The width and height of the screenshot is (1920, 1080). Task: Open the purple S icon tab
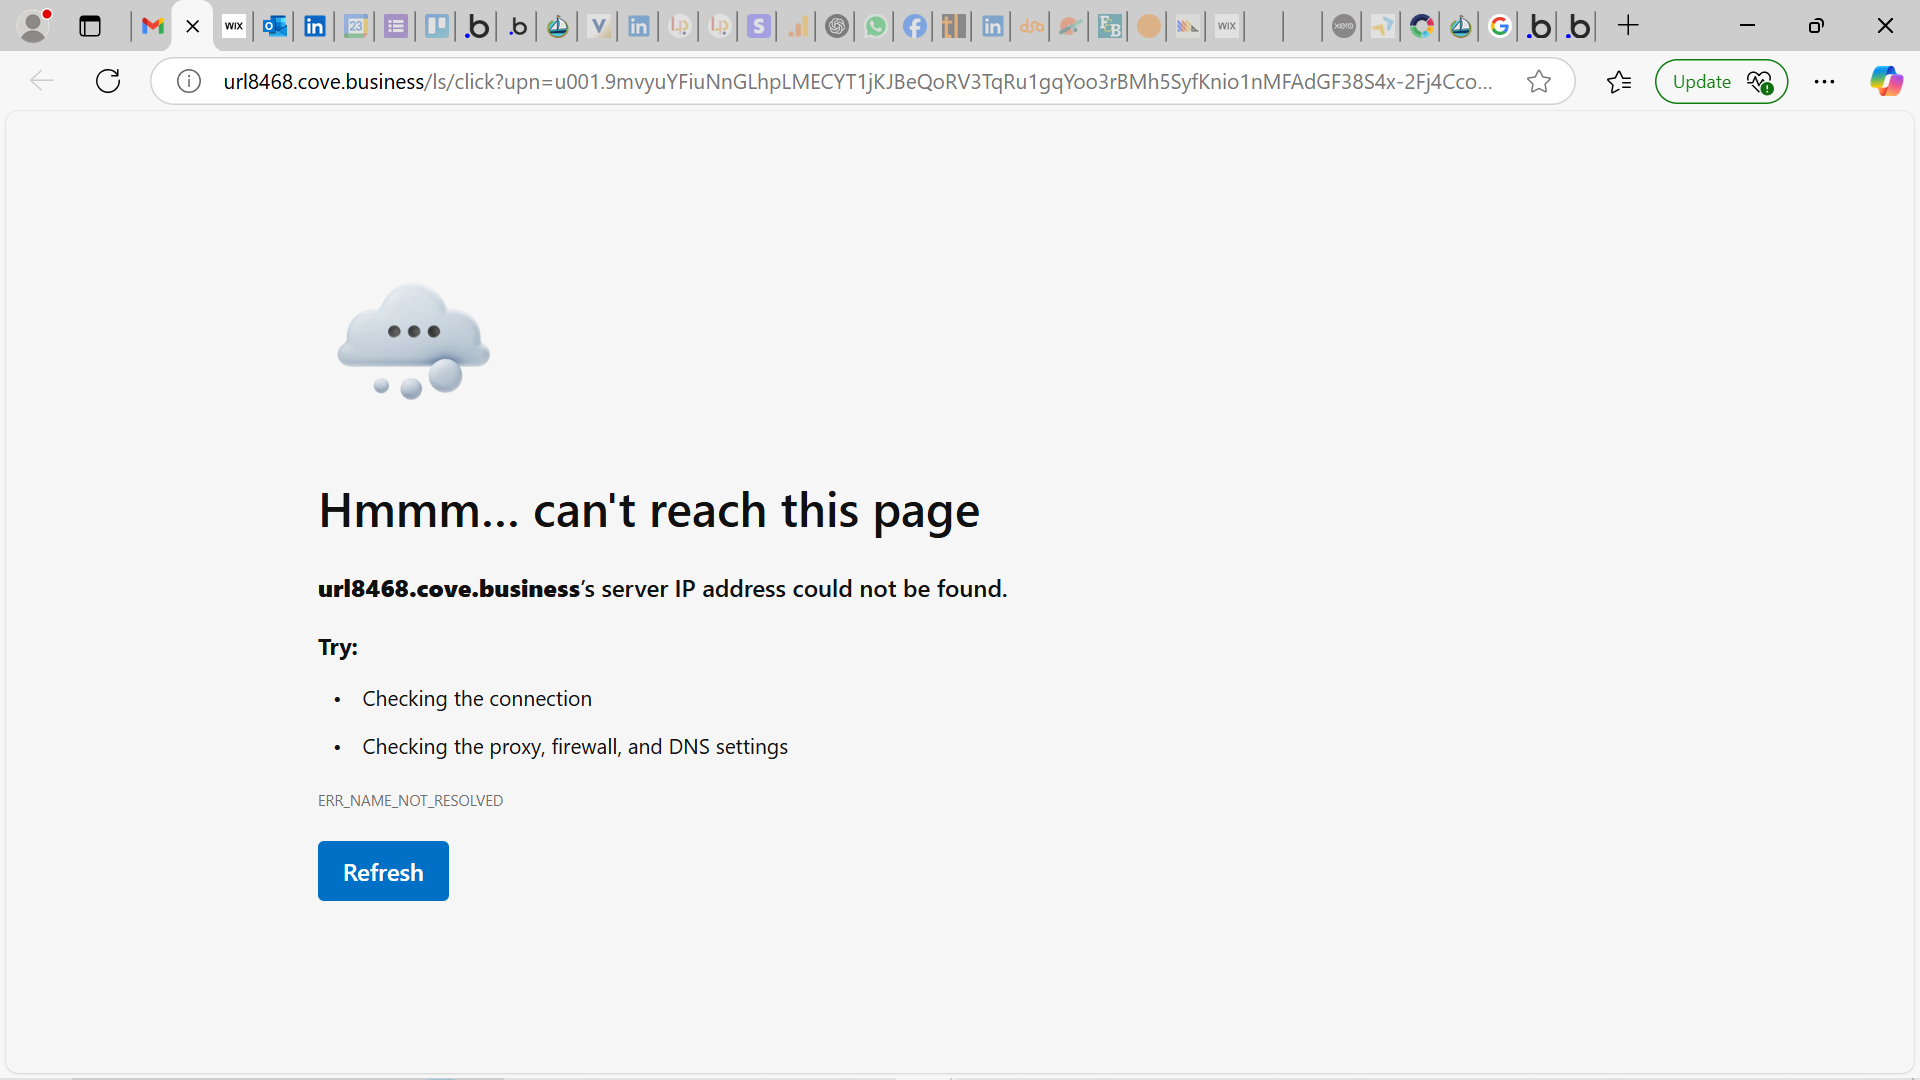point(759,27)
